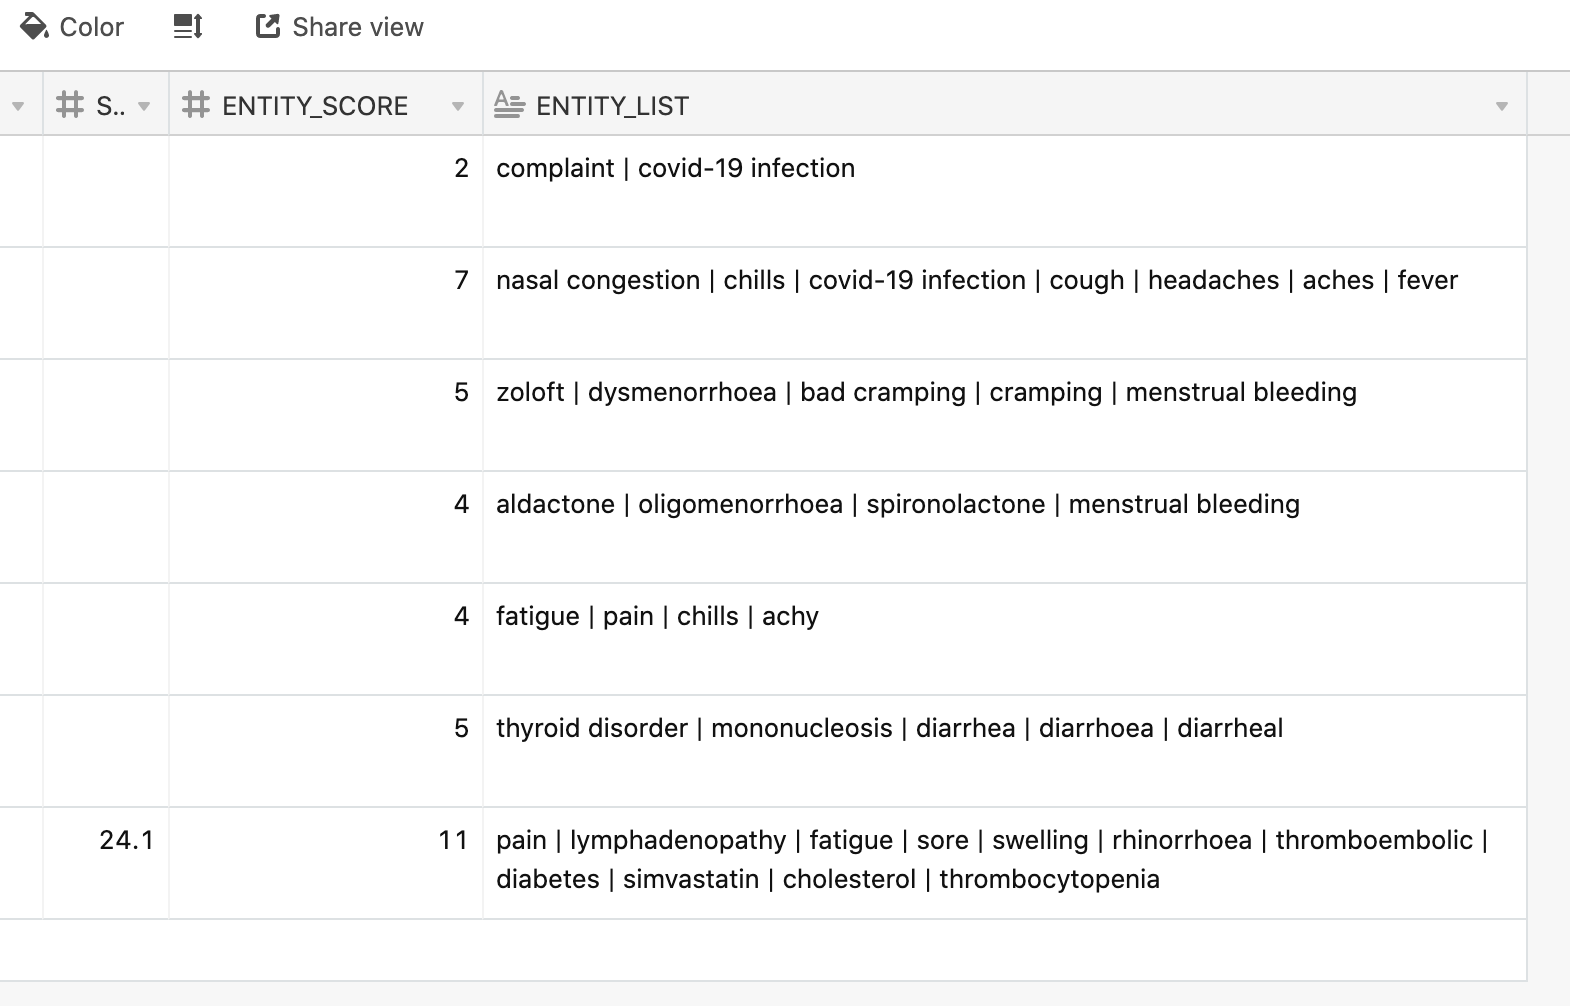The image size is (1570, 1006).
Task: Click the zoloft | dysmenorrhoea entity list cell
Action: (1005, 415)
